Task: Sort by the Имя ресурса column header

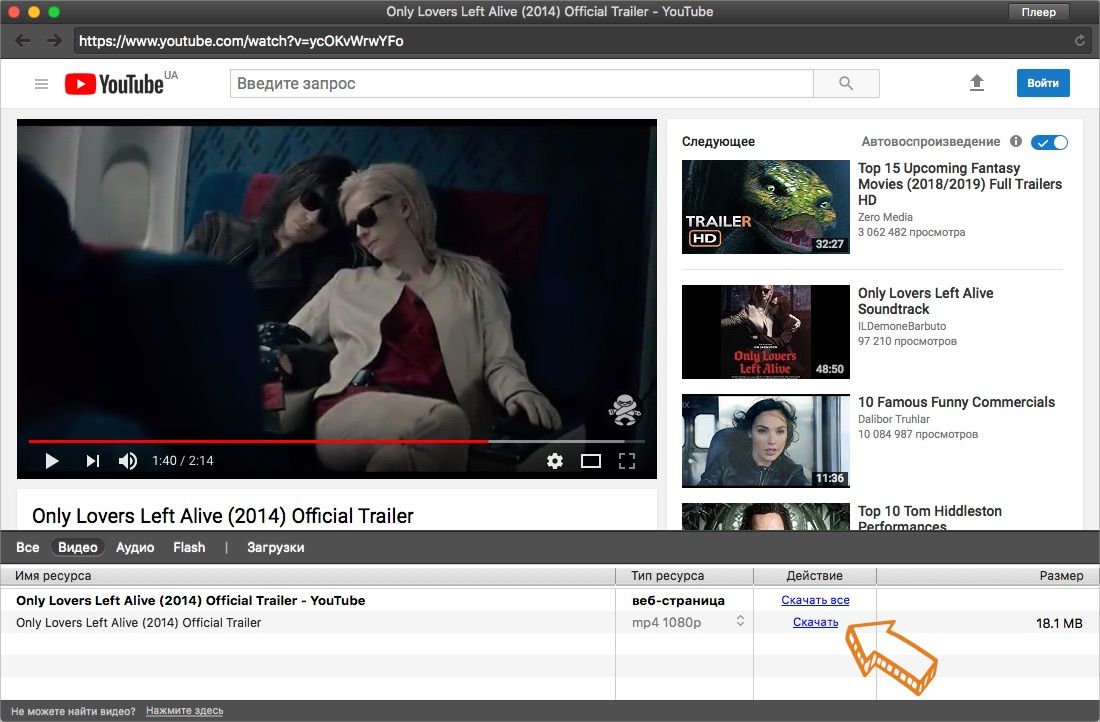Action: (307, 575)
